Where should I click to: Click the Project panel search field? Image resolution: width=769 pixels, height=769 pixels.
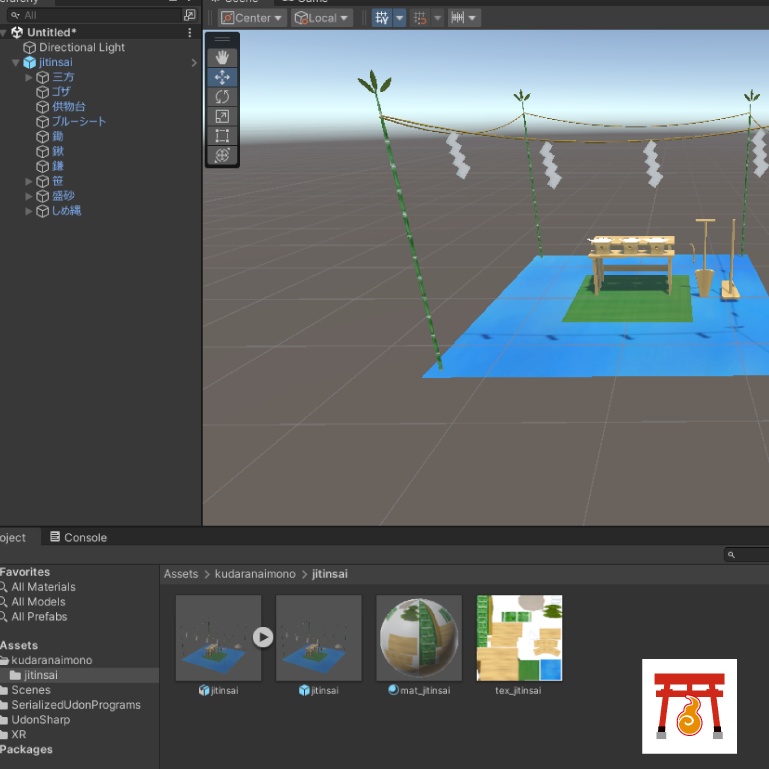click(x=746, y=555)
